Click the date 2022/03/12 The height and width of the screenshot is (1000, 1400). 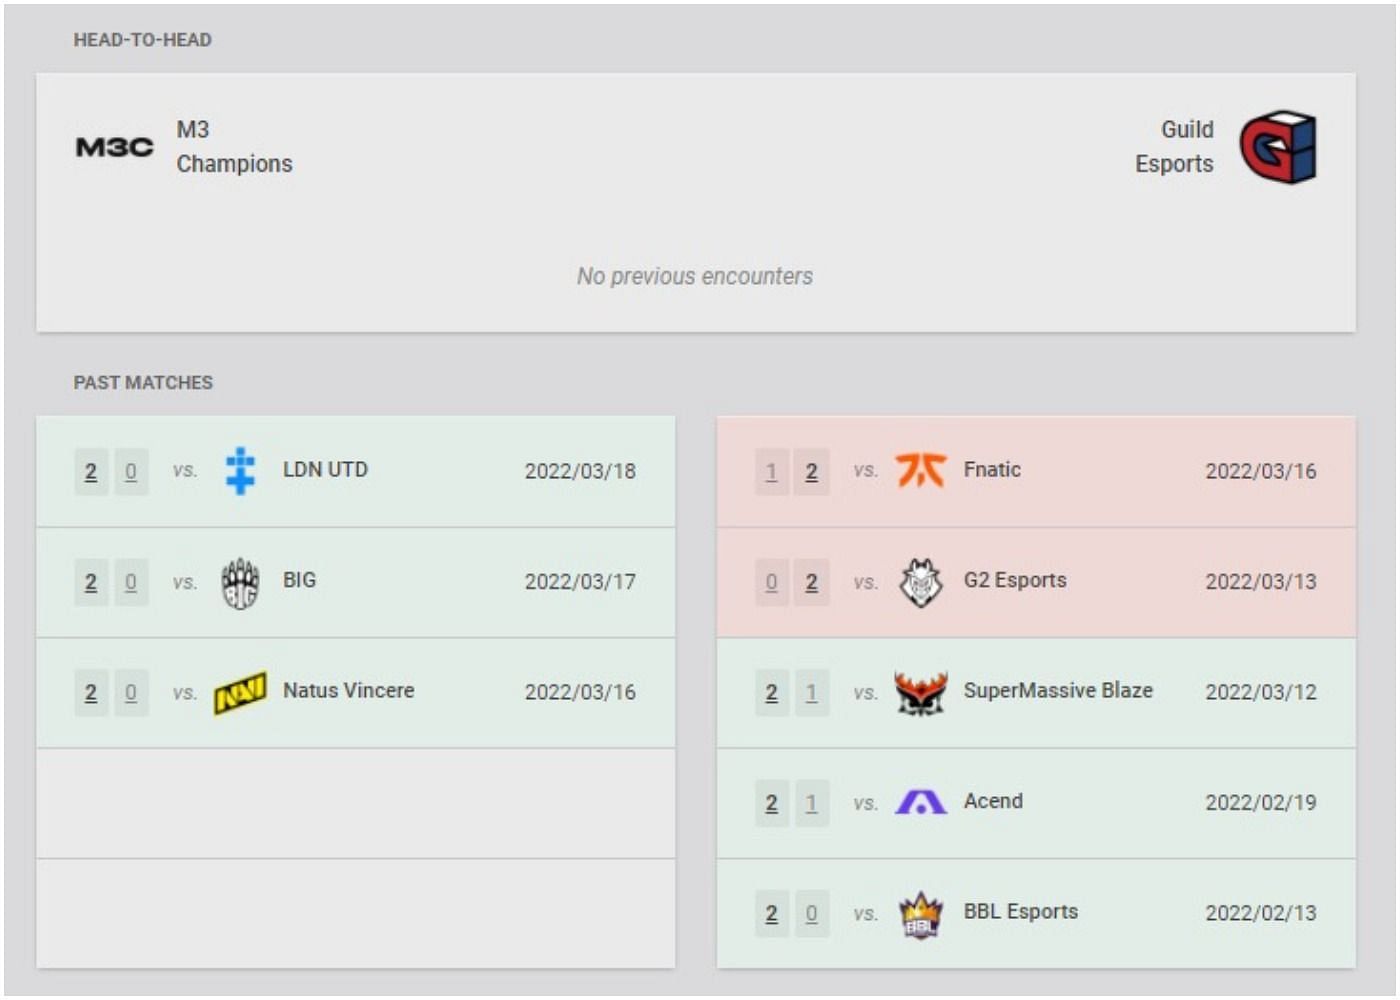1261,692
